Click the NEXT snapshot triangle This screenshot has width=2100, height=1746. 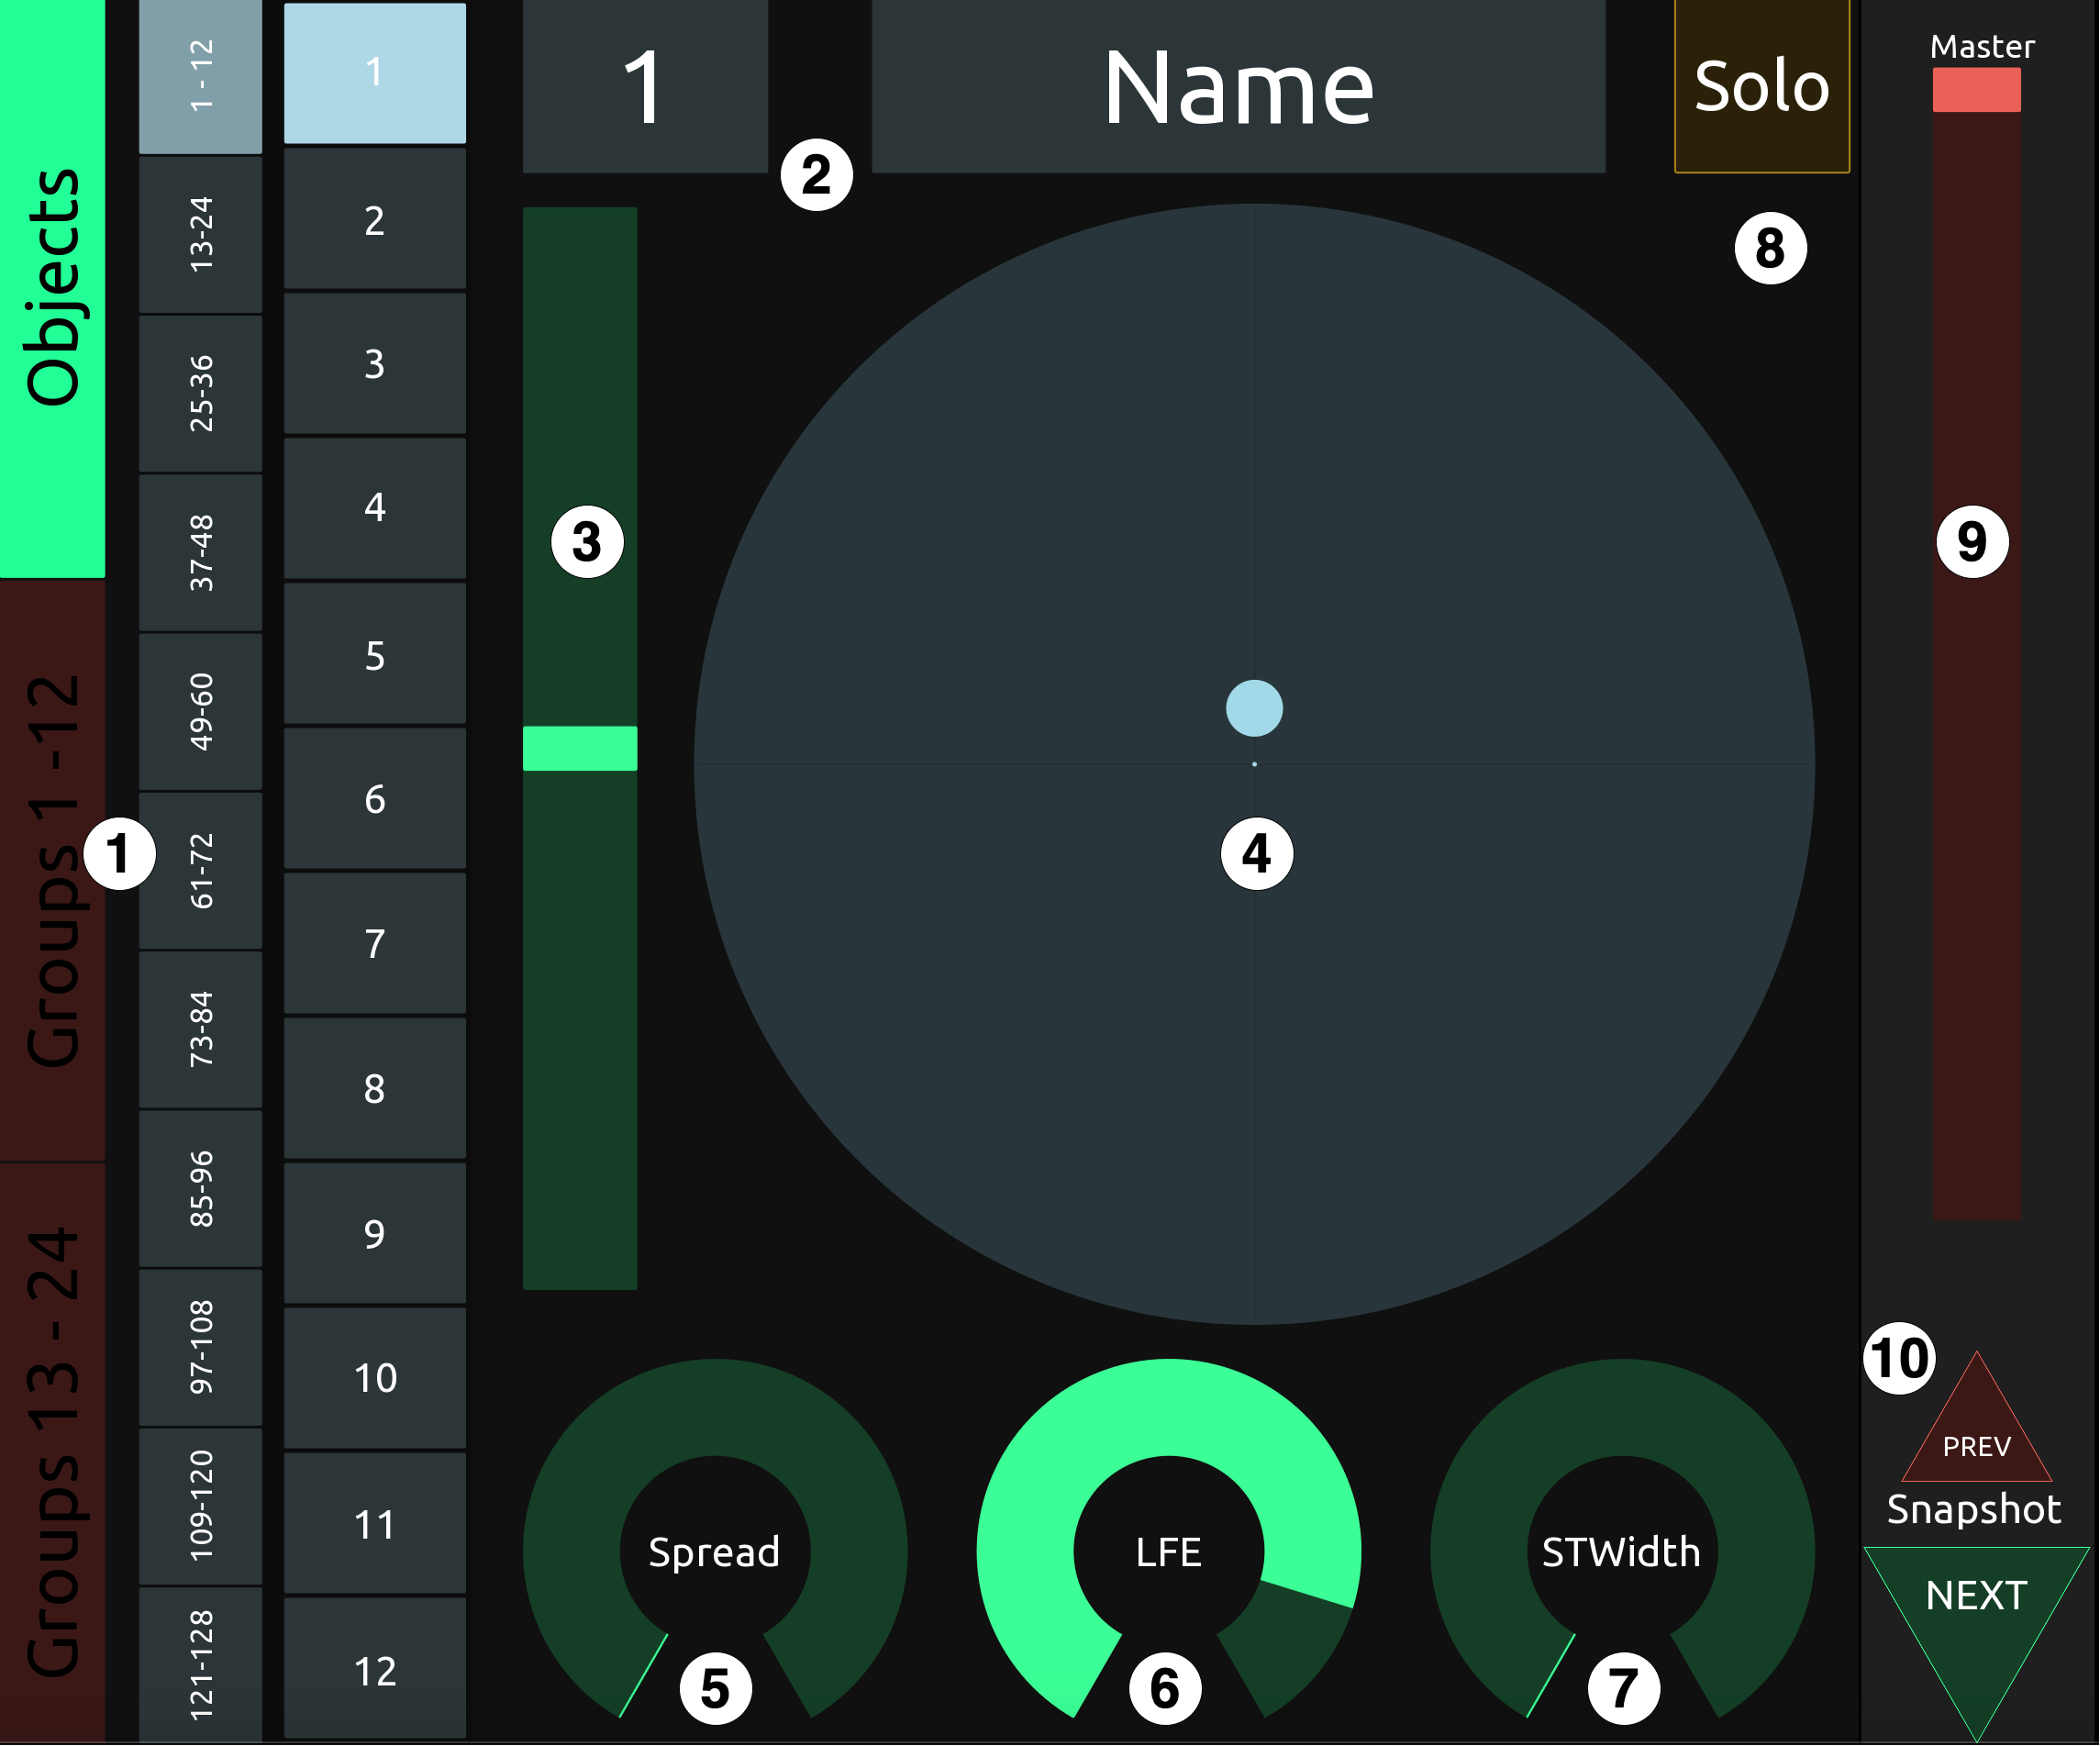point(1976,1612)
